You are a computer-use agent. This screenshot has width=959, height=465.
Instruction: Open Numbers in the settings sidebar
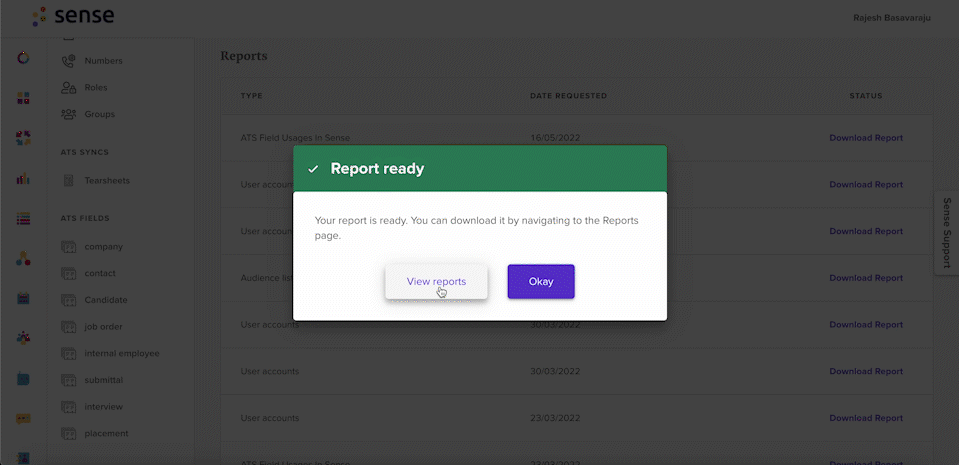pyautogui.click(x=103, y=61)
